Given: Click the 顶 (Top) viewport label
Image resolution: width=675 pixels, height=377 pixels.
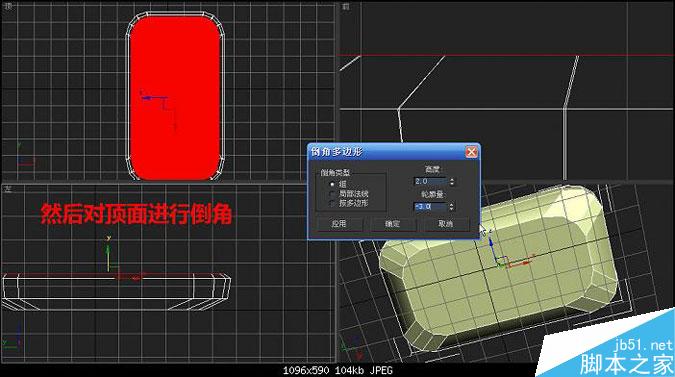Looking at the screenshot, I should [x=8, y=6].
